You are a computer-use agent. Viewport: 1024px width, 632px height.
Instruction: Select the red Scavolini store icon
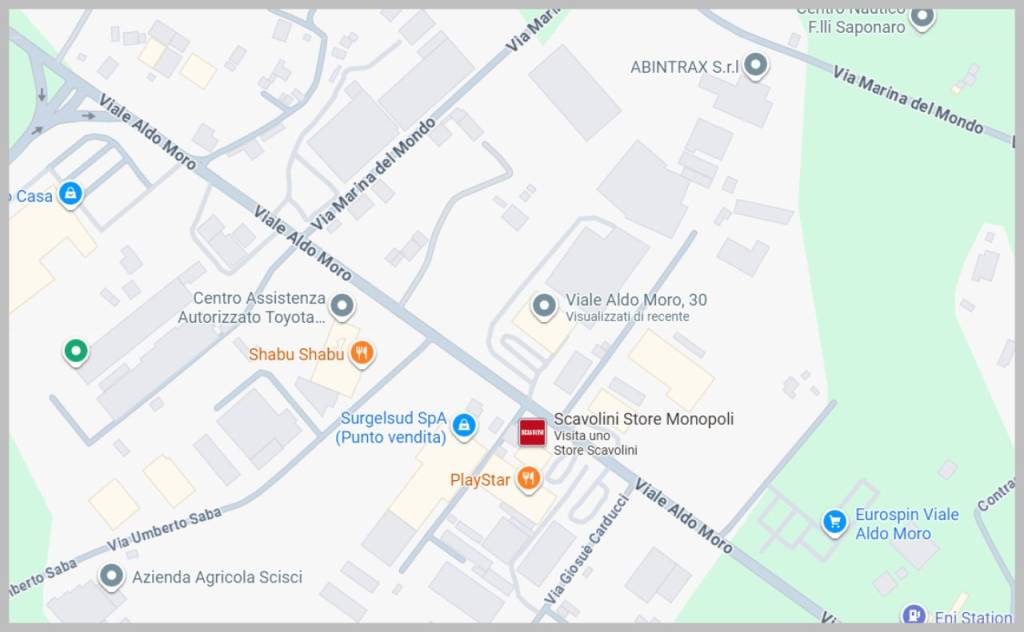532,432
